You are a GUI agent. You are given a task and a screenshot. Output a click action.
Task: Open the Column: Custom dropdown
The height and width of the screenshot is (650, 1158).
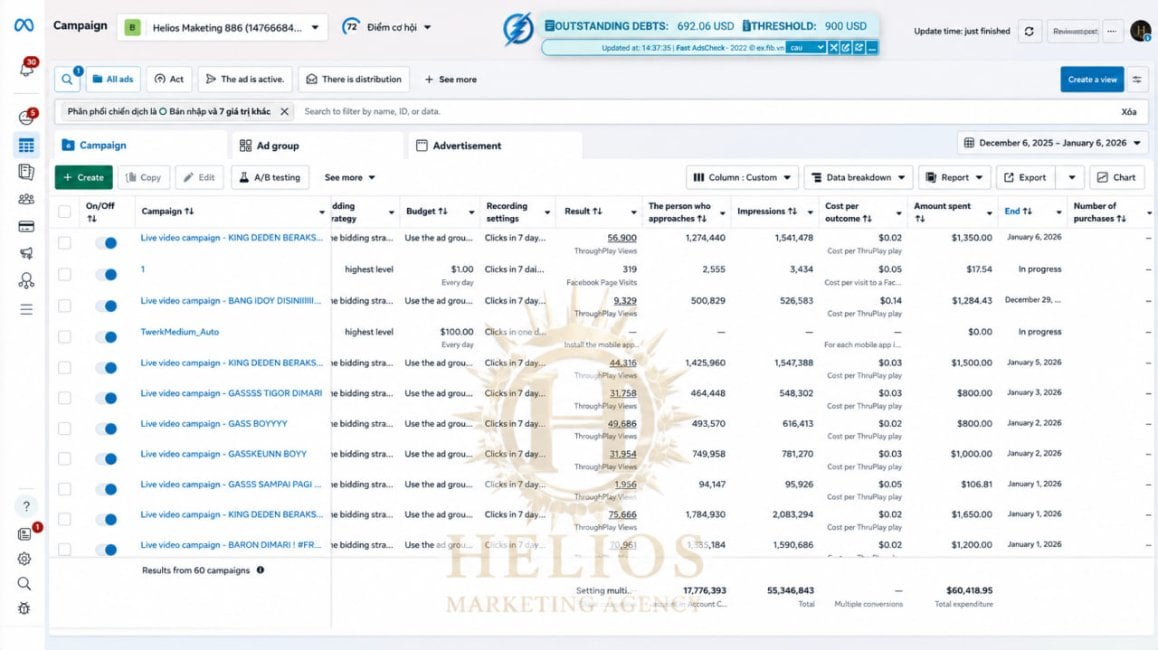pyautogui.click(x=742, y=177)
